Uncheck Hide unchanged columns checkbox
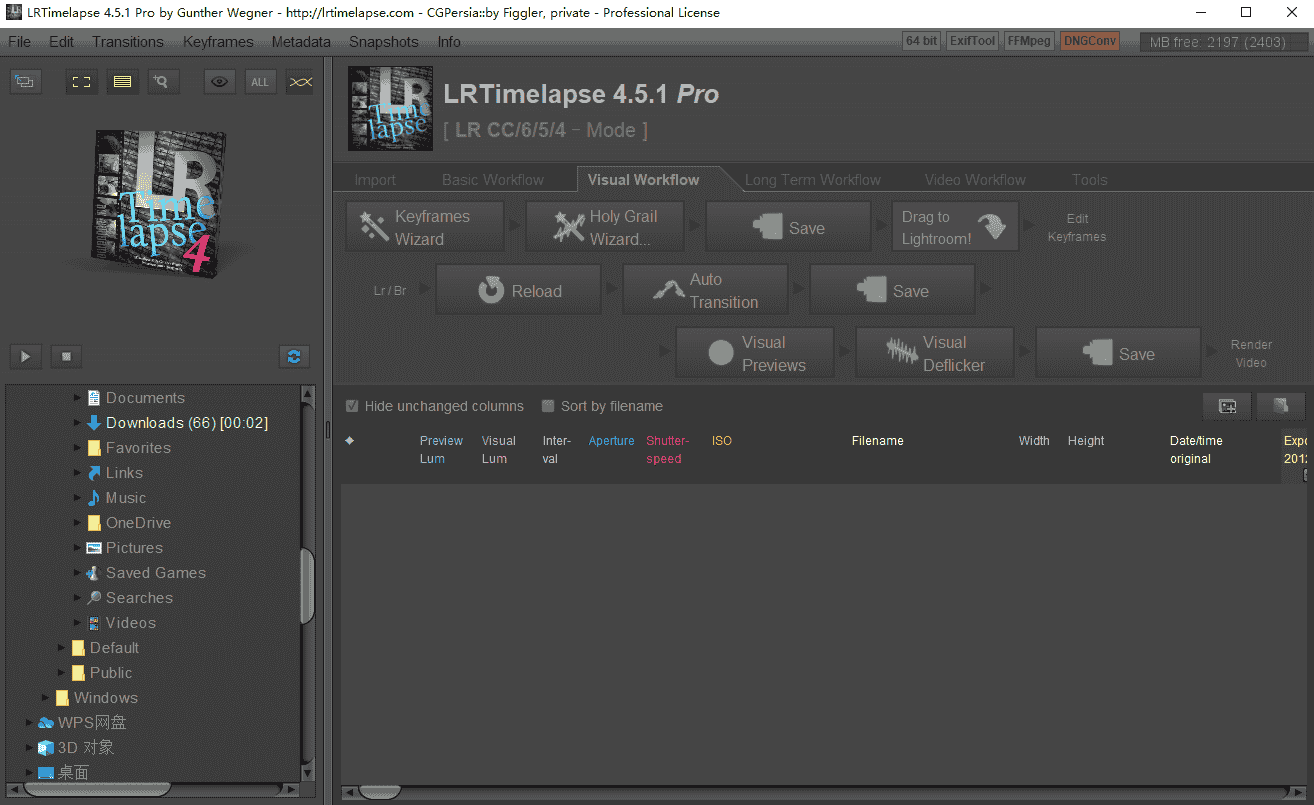1314x805 pixels. tap(352, 406)
